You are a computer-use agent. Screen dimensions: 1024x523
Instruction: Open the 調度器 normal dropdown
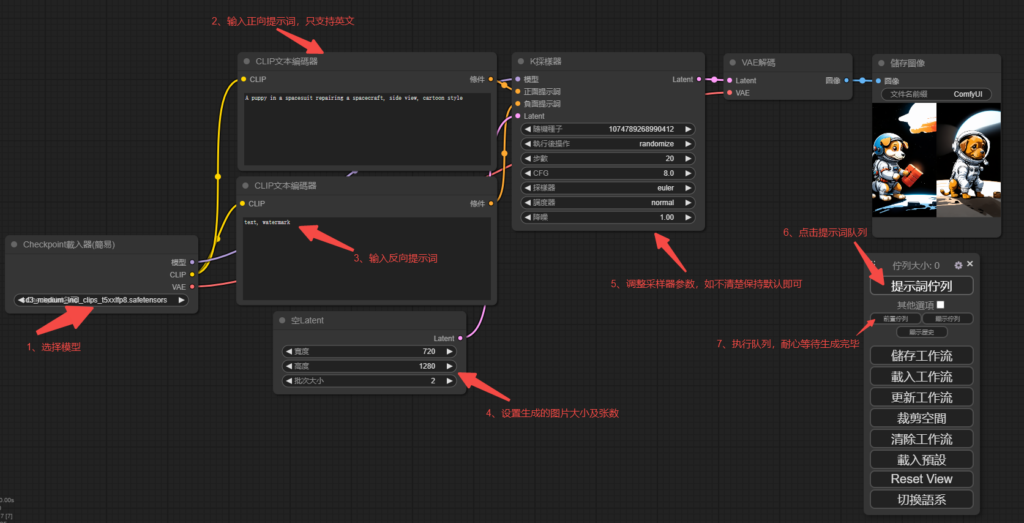pos(607,202)
